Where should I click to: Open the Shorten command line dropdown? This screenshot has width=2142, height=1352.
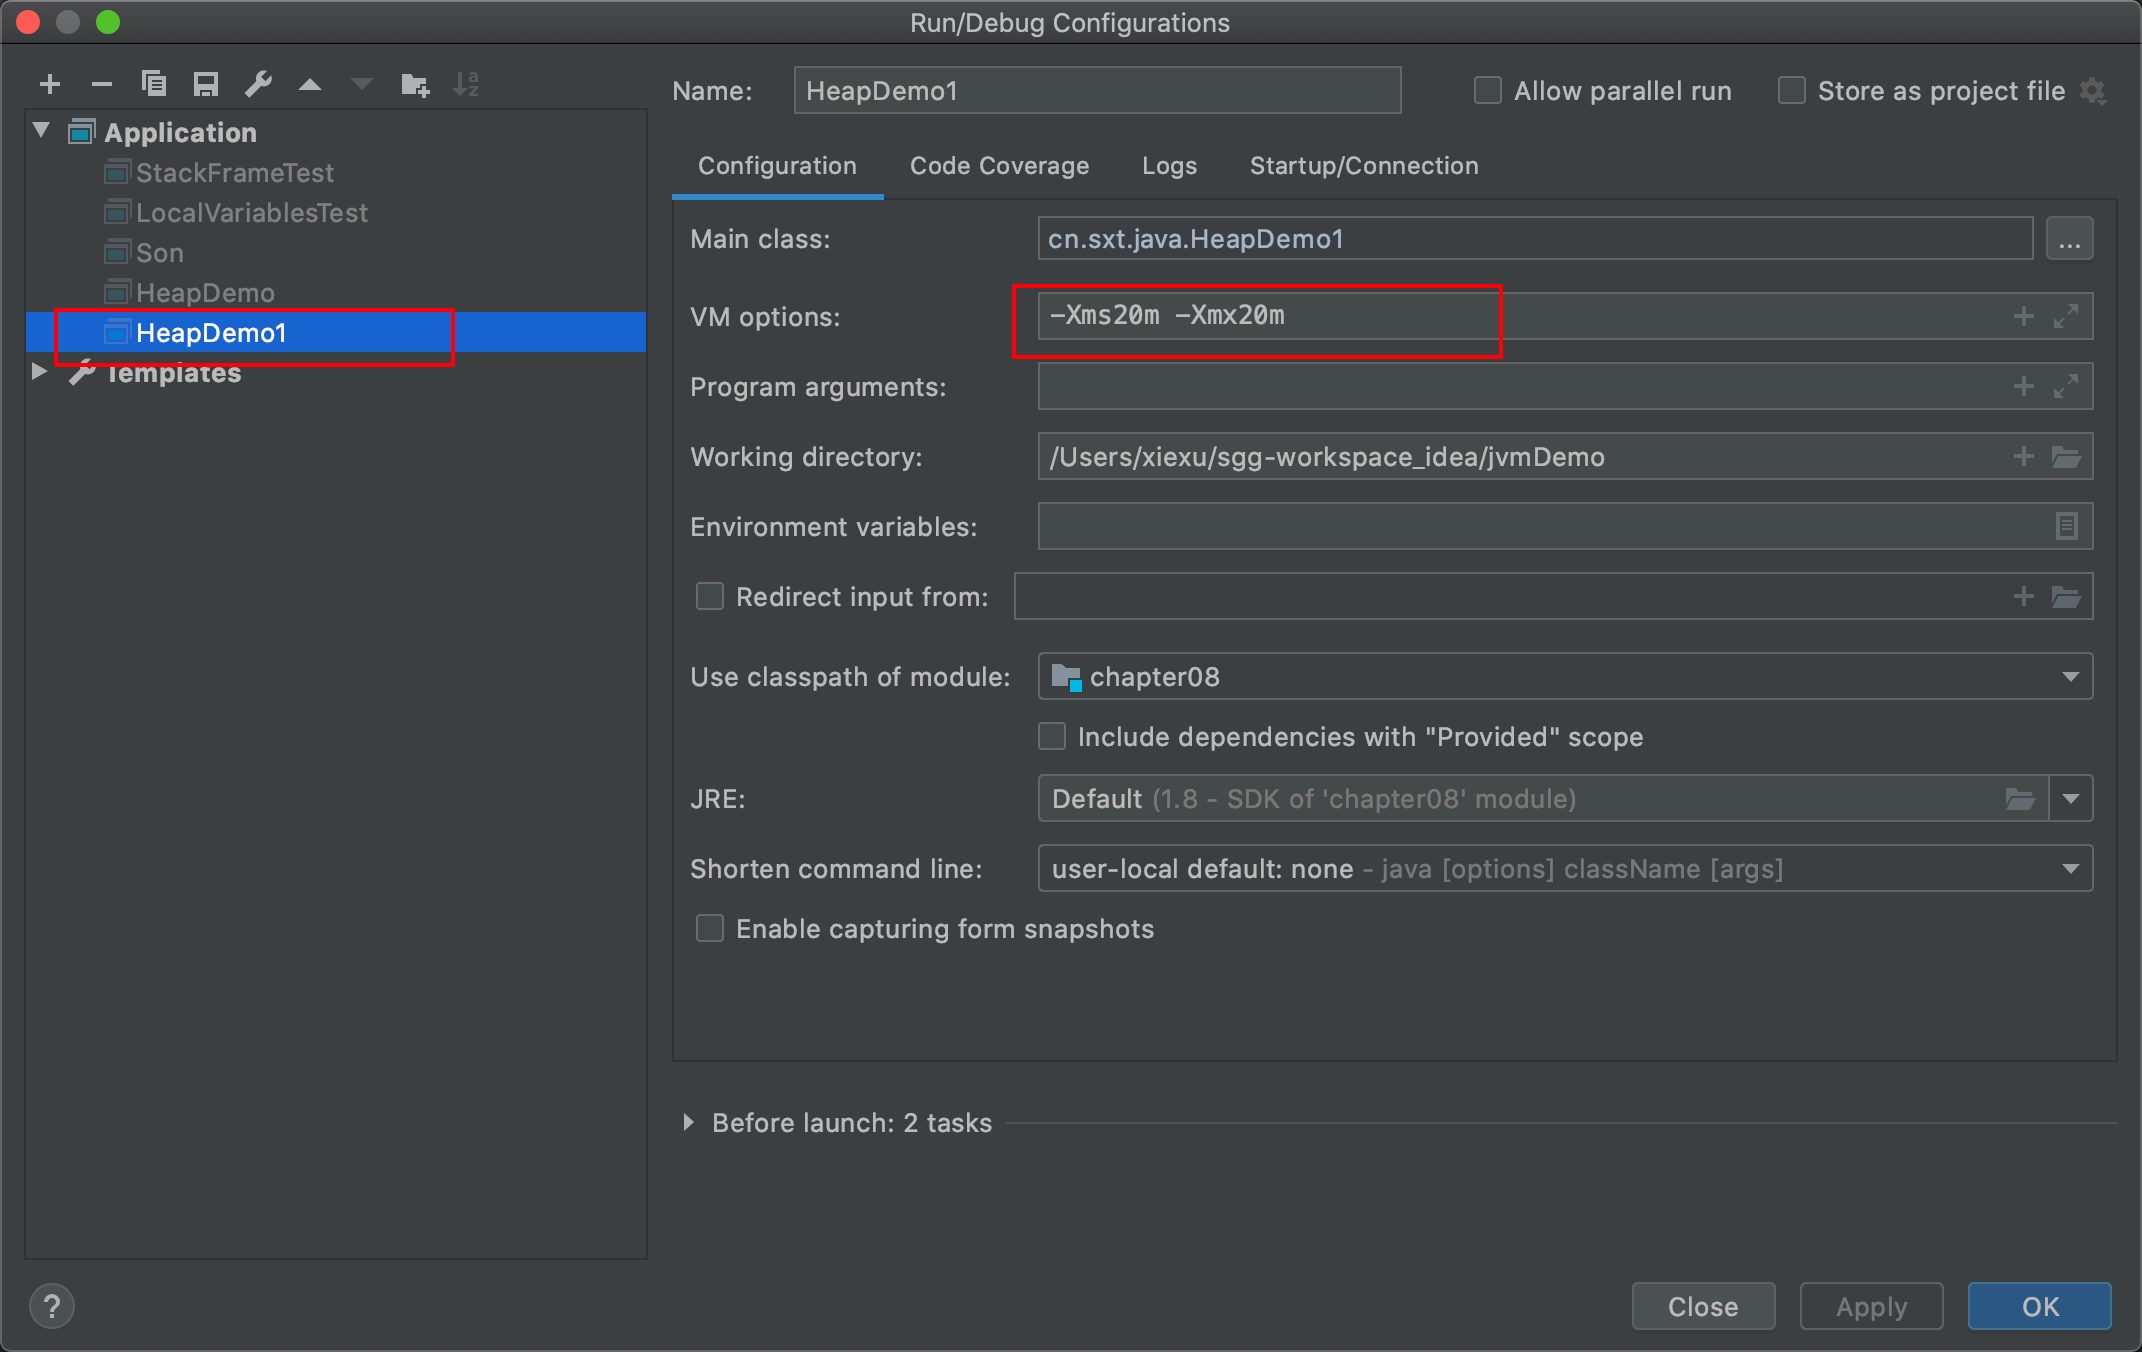1565,869
